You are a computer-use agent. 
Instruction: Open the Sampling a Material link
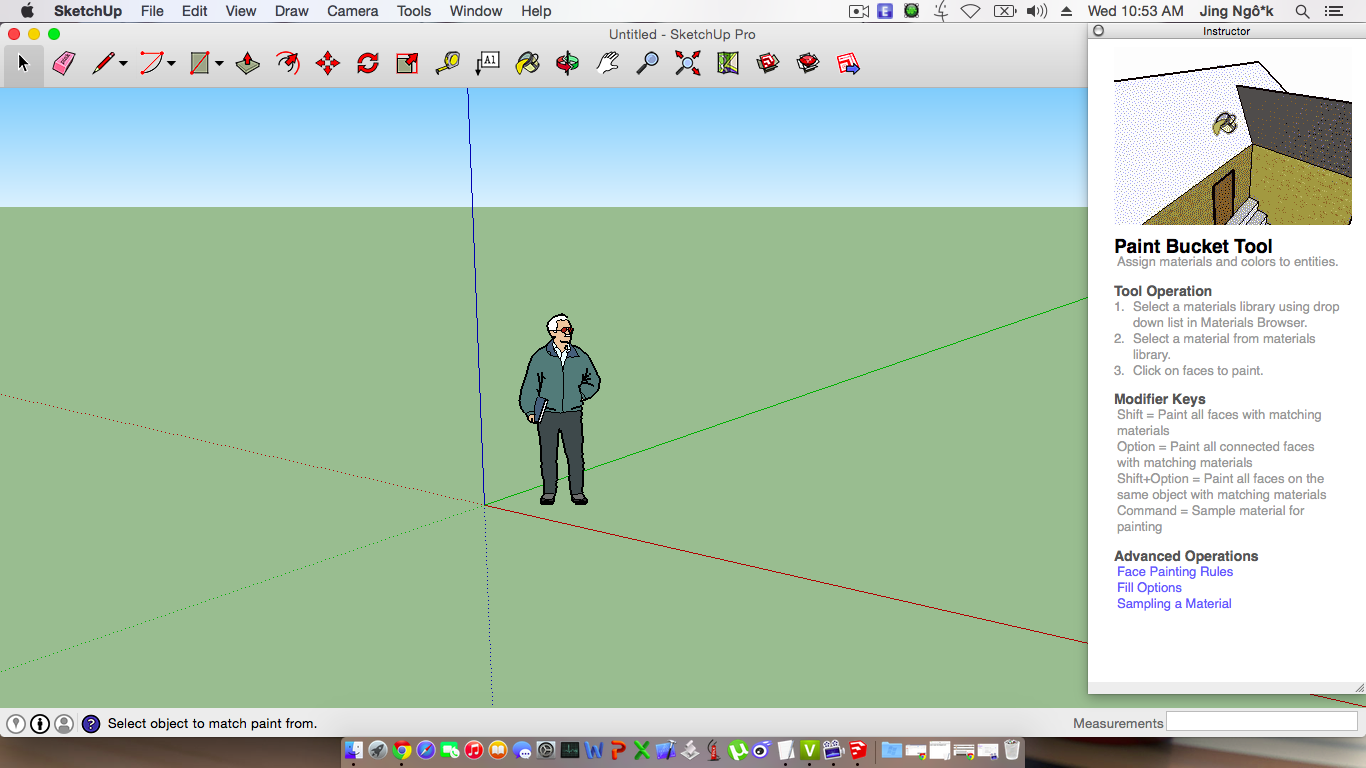[x=1174, y=604]
